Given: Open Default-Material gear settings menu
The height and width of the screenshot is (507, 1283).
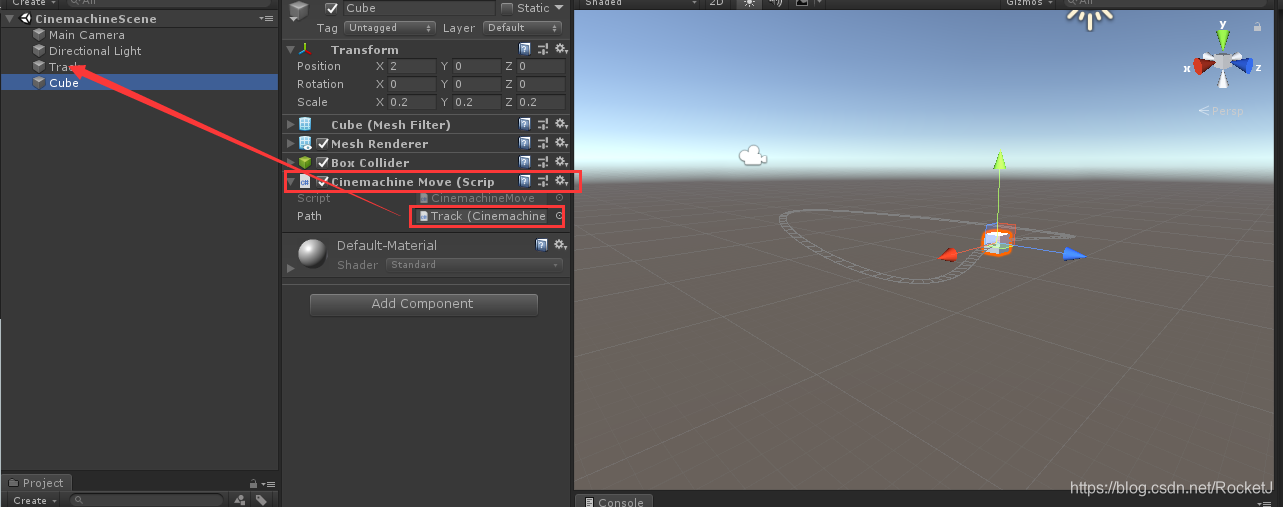Looking at the screenshot, I should point(559,244).
